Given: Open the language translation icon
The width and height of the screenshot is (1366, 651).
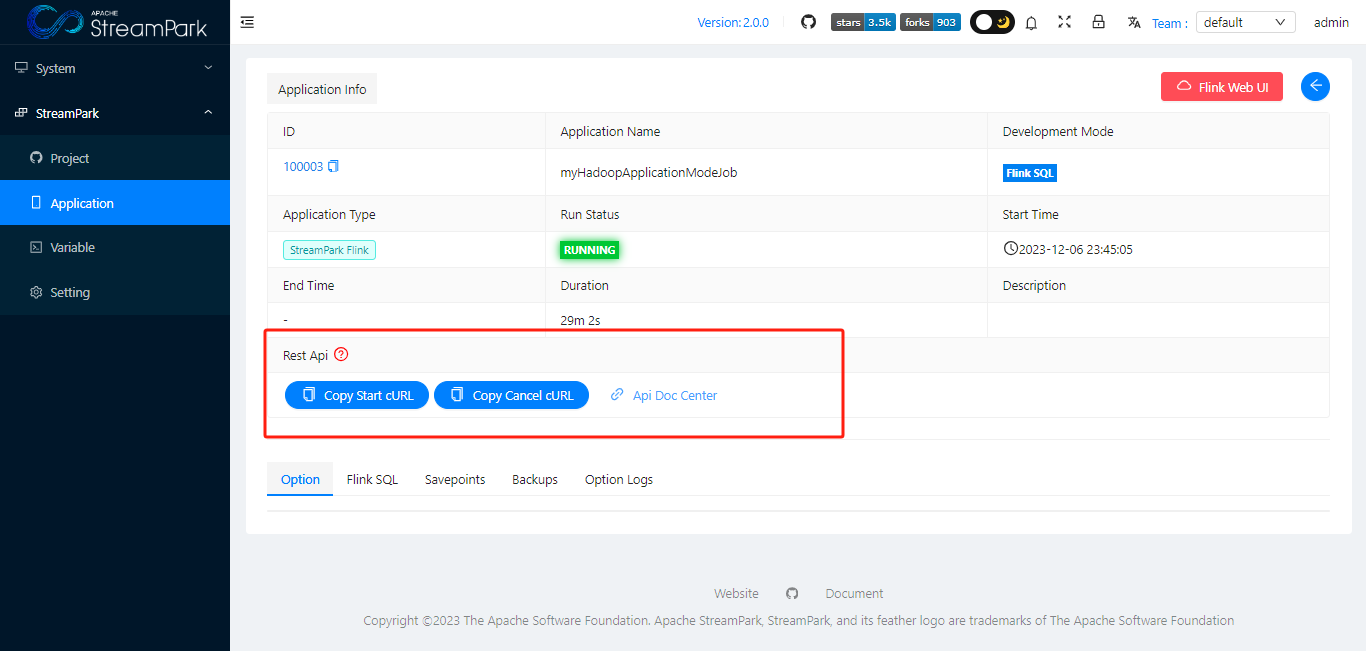Looking at the screenshot, I should (x=1133, y=21).
